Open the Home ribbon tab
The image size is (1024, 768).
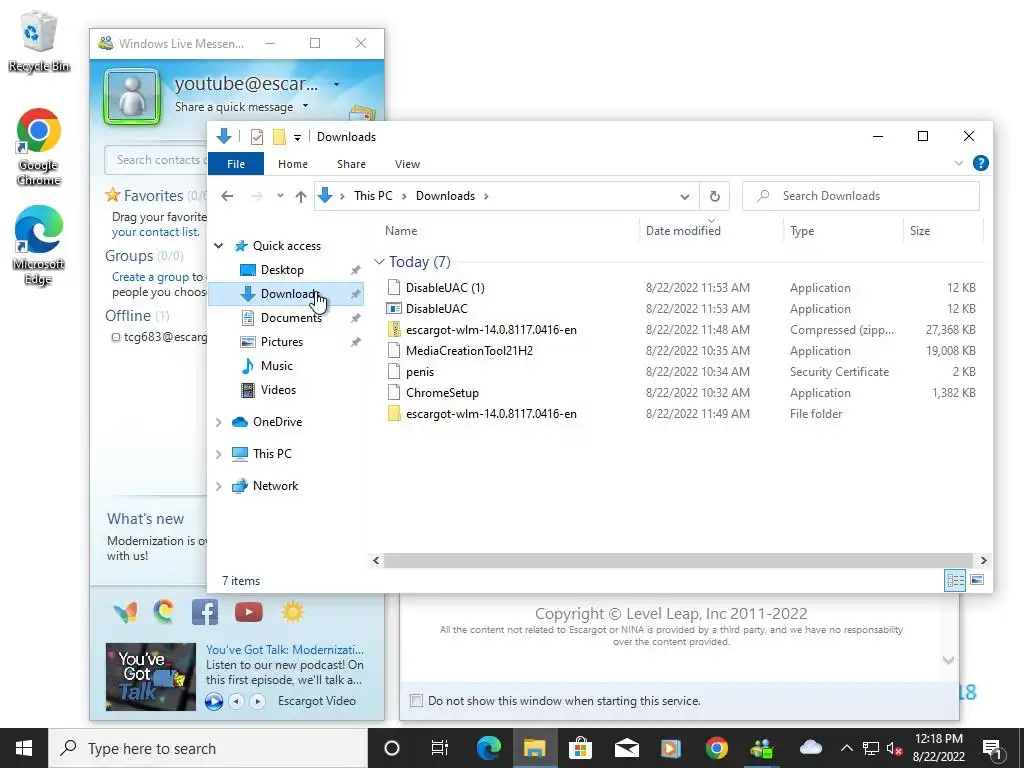293,164
